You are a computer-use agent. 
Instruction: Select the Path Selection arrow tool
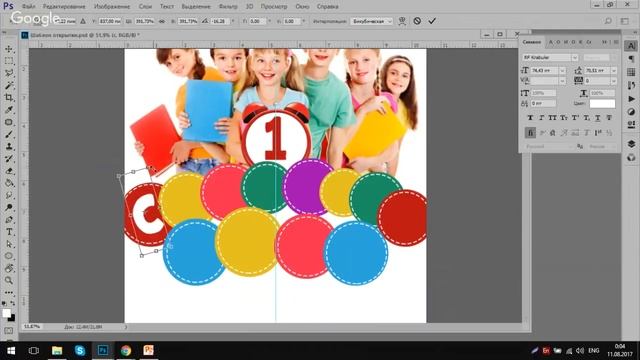point(9,244)
